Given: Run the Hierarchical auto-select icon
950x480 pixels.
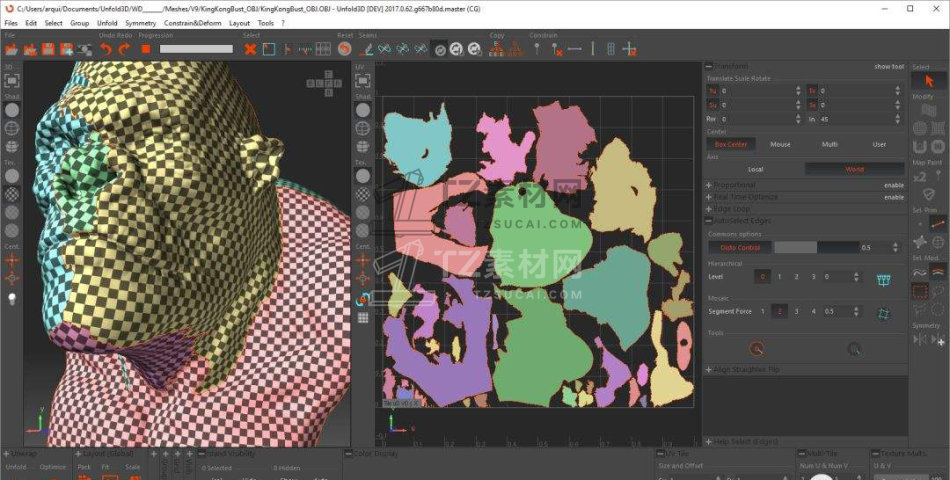Looking at the screenshot, I should 883,278.
